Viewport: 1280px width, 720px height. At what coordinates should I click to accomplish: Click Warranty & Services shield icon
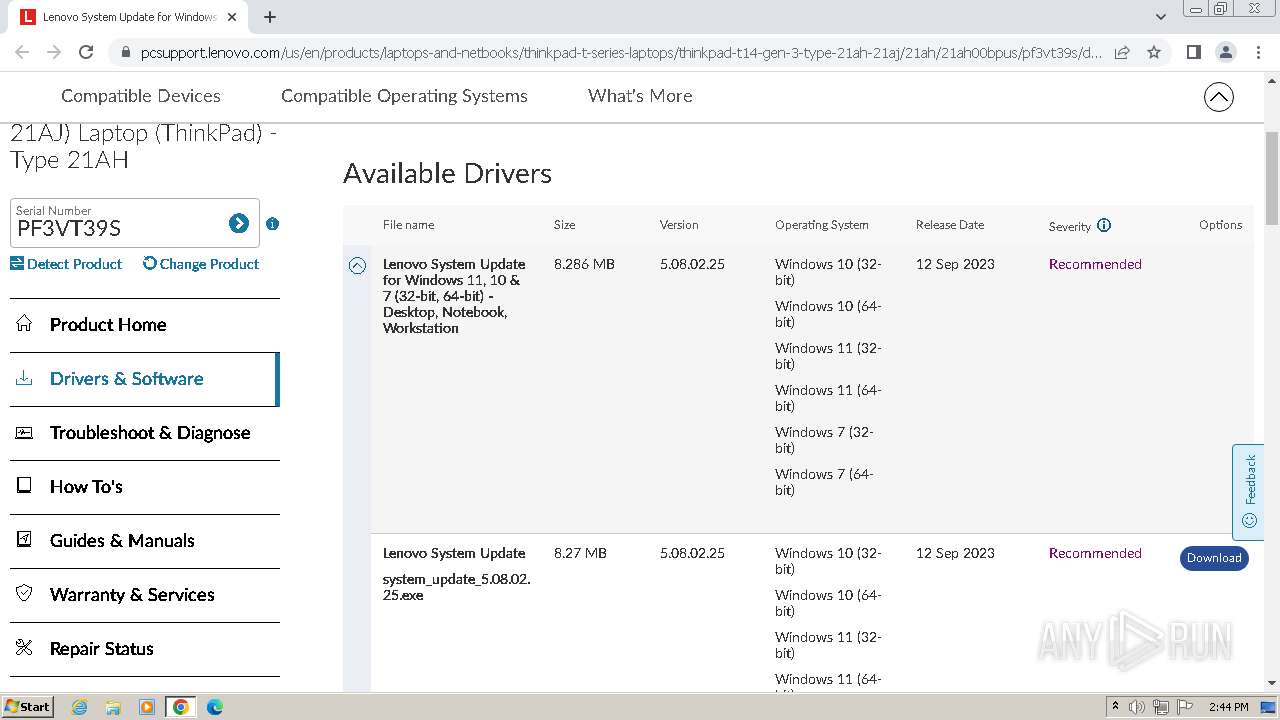tap(25, 594)
